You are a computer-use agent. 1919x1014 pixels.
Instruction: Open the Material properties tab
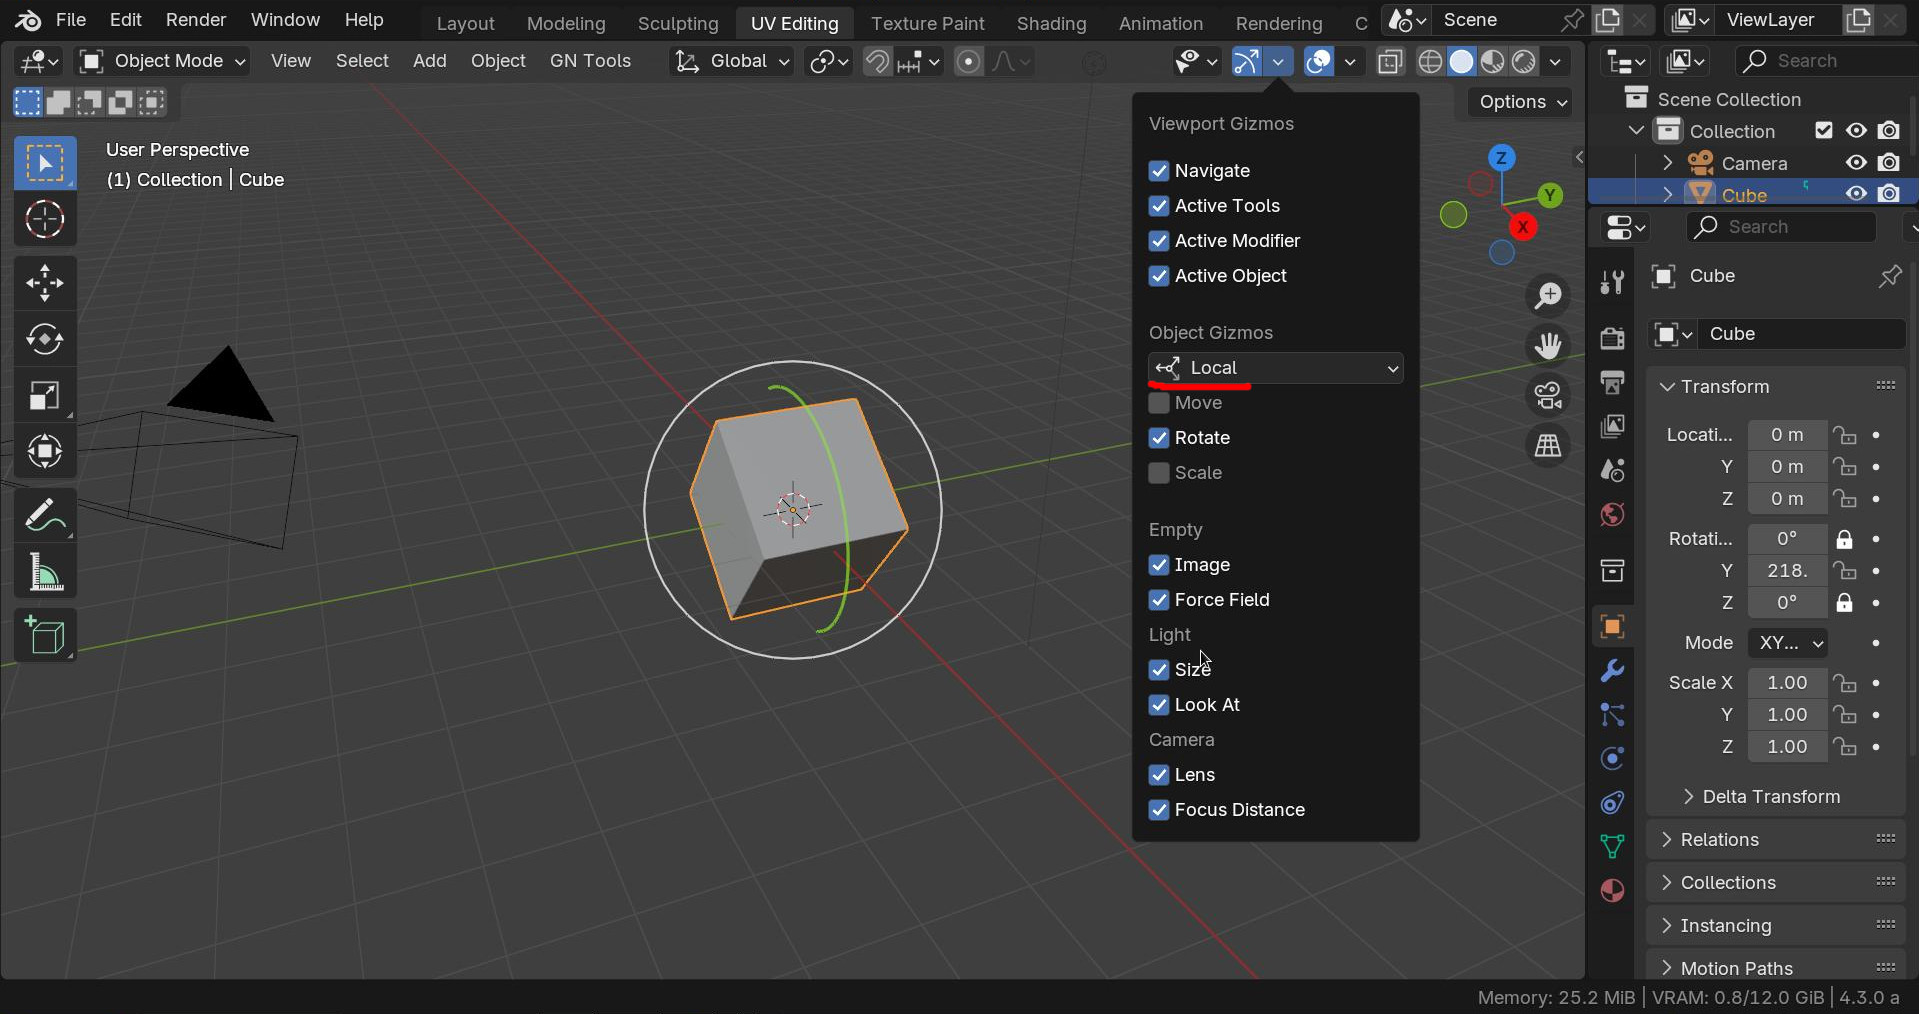[1612, 891]
